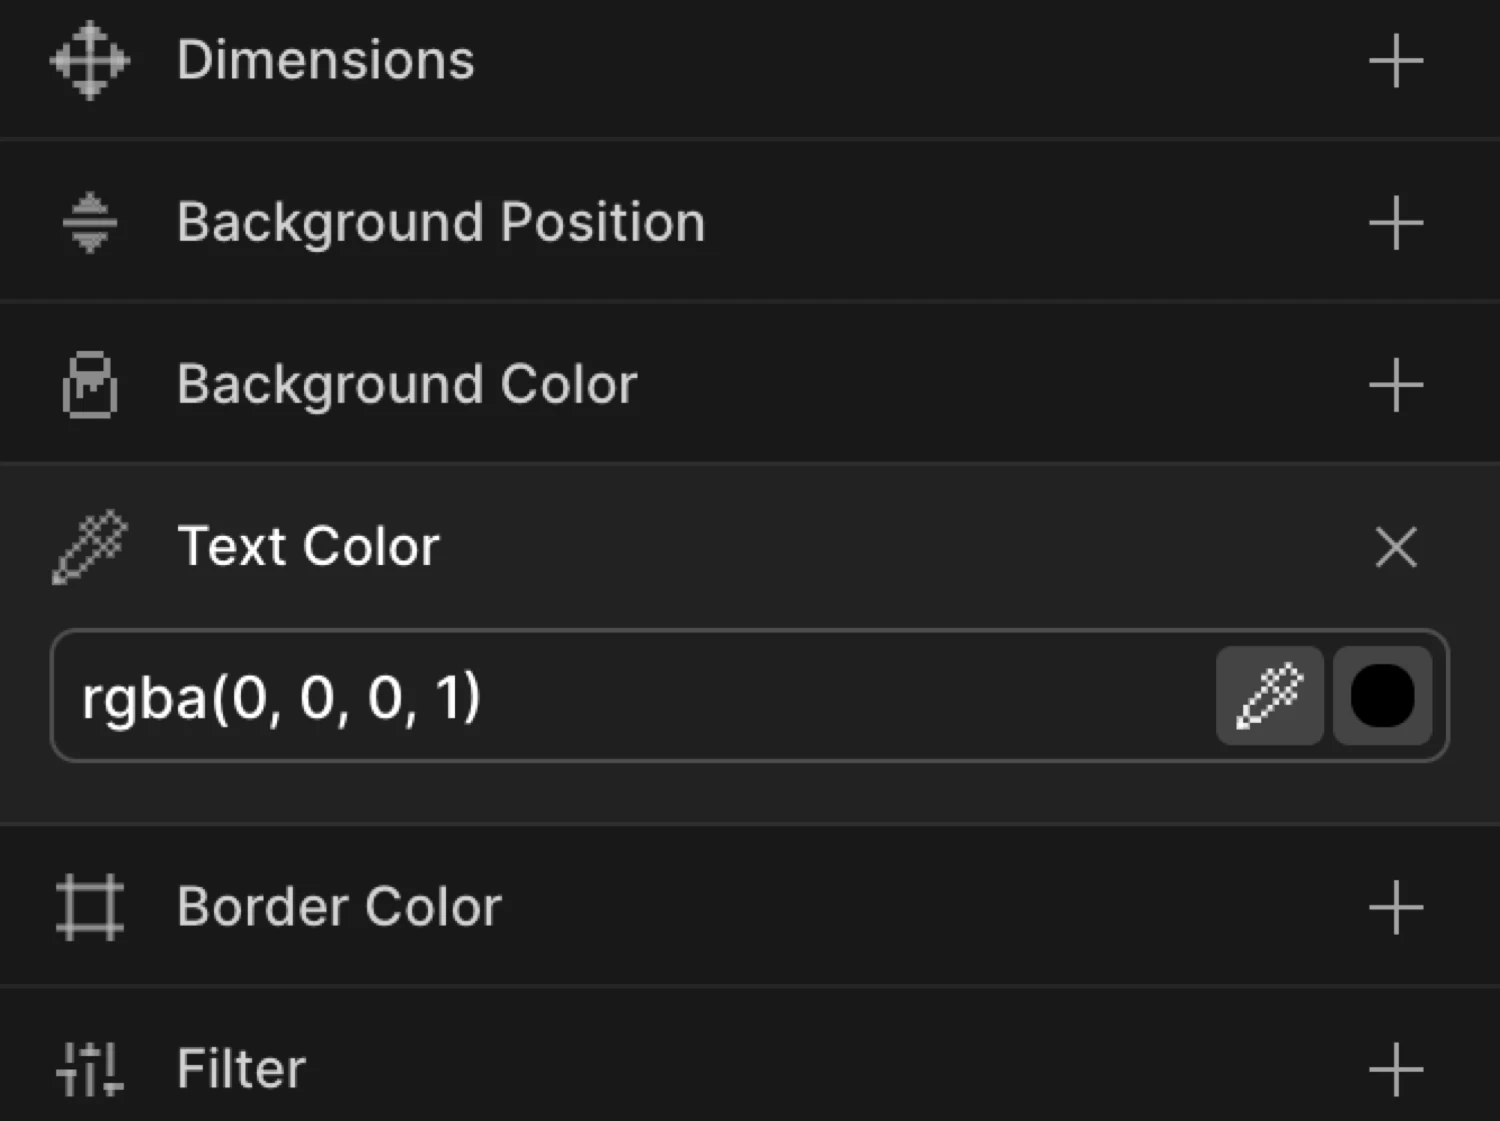Click the Dimensions row label
This screenshot has height=1121, width=1500.
pyautogui.click(x=325, y=61)
